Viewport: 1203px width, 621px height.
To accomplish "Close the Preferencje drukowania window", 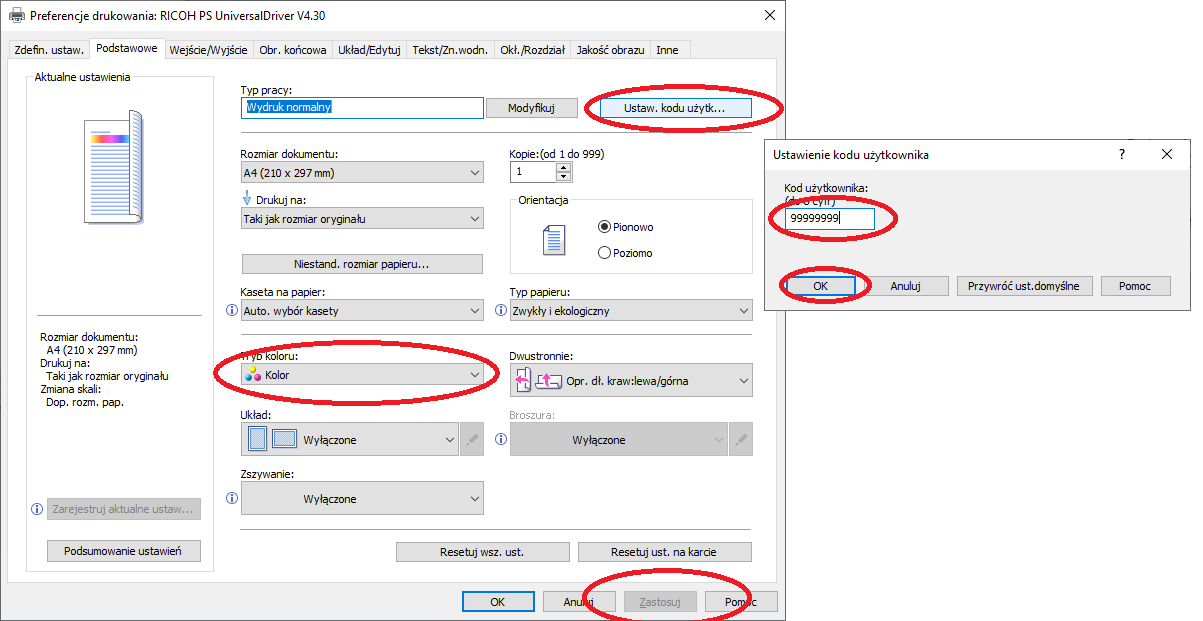I will pyautogui.click(x=769, y=15).
